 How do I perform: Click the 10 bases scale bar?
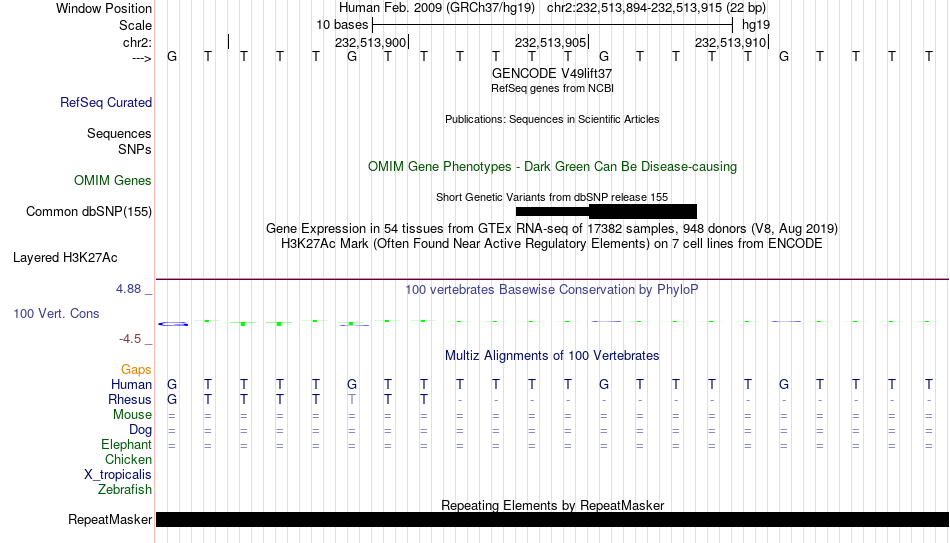pyautogui.click(x=552, y=25)
